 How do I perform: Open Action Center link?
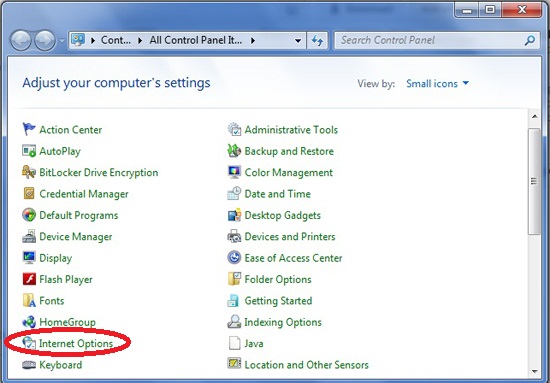71,130
